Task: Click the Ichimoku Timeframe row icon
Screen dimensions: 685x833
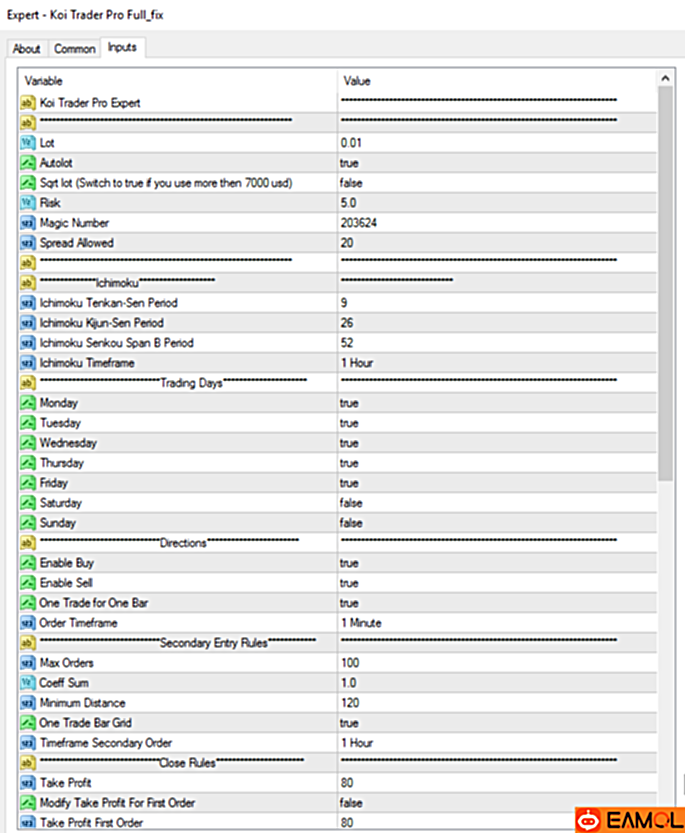Action: coord(28,363)
